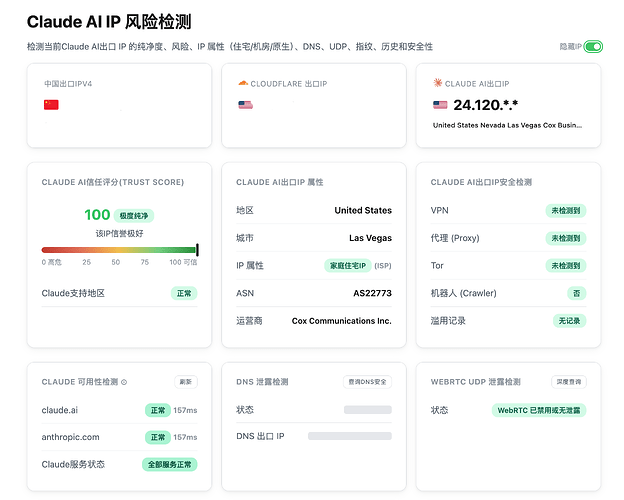Click the Claude starburst logo
This screenshot has height=500, width=624.
[x=437, y=83]
